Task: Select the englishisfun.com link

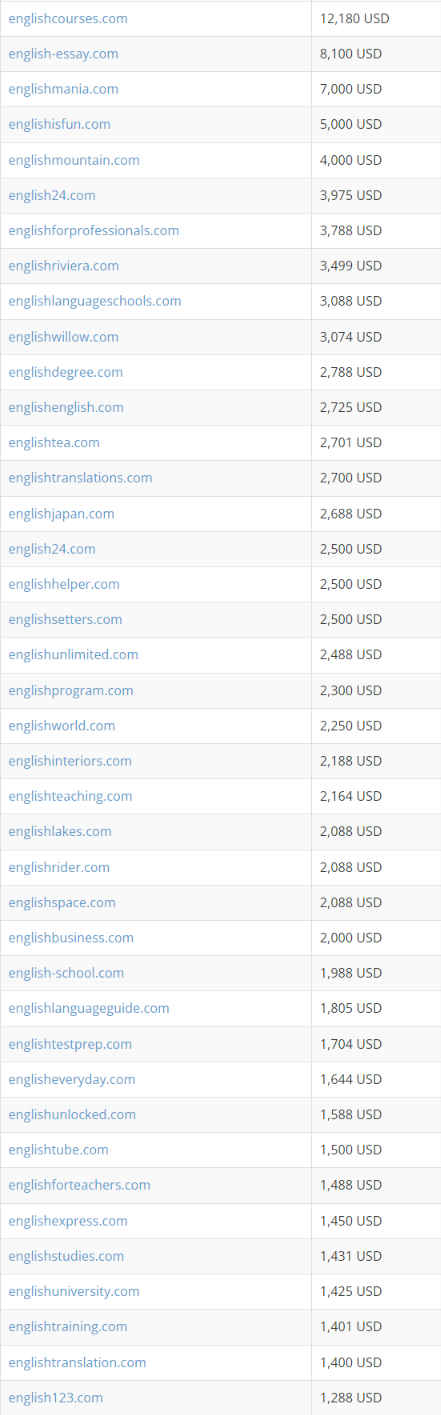Action: point(59,124)
